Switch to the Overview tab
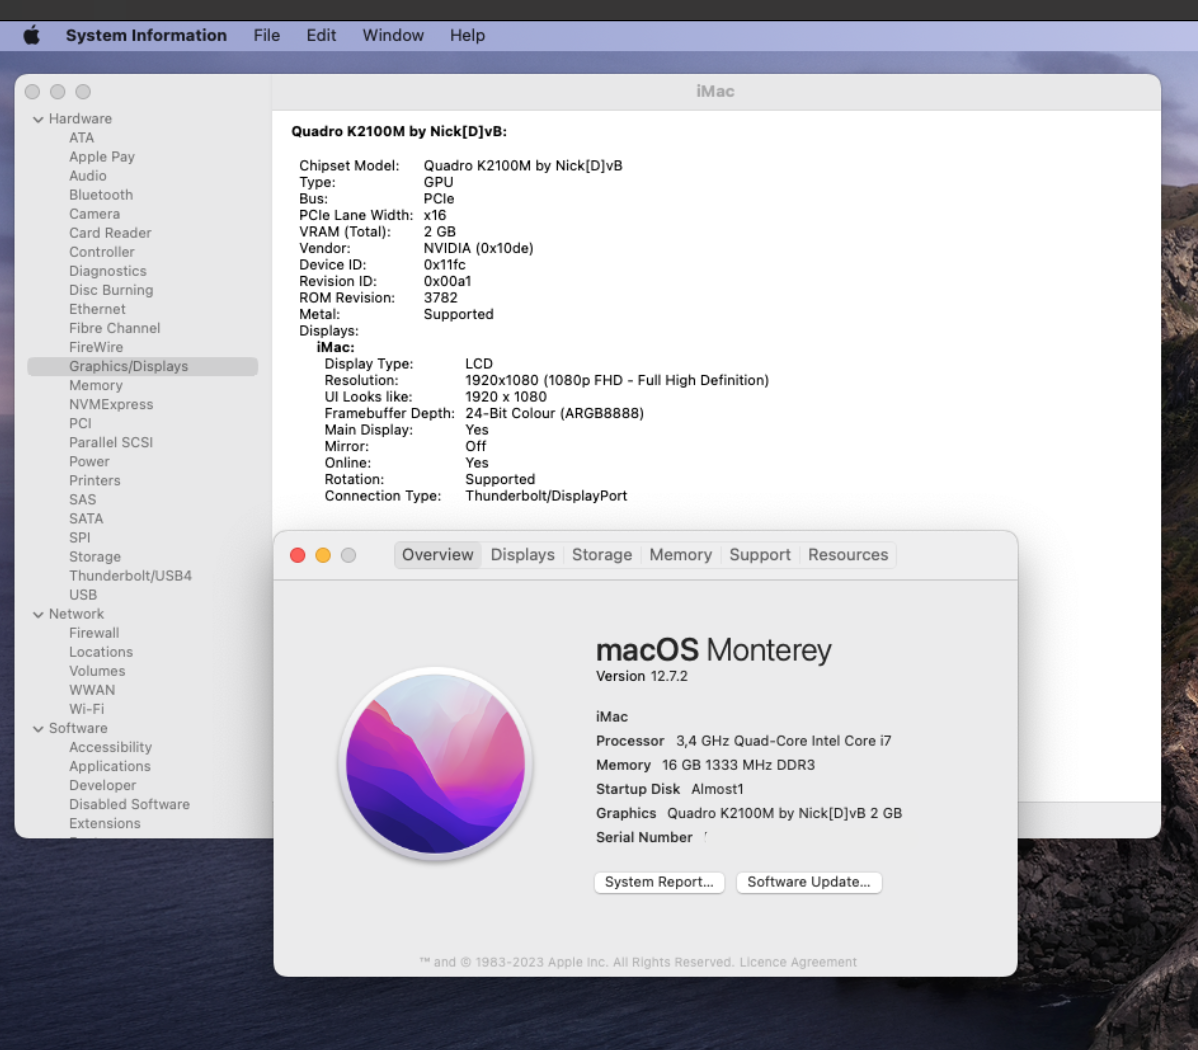 click(438, 555)
